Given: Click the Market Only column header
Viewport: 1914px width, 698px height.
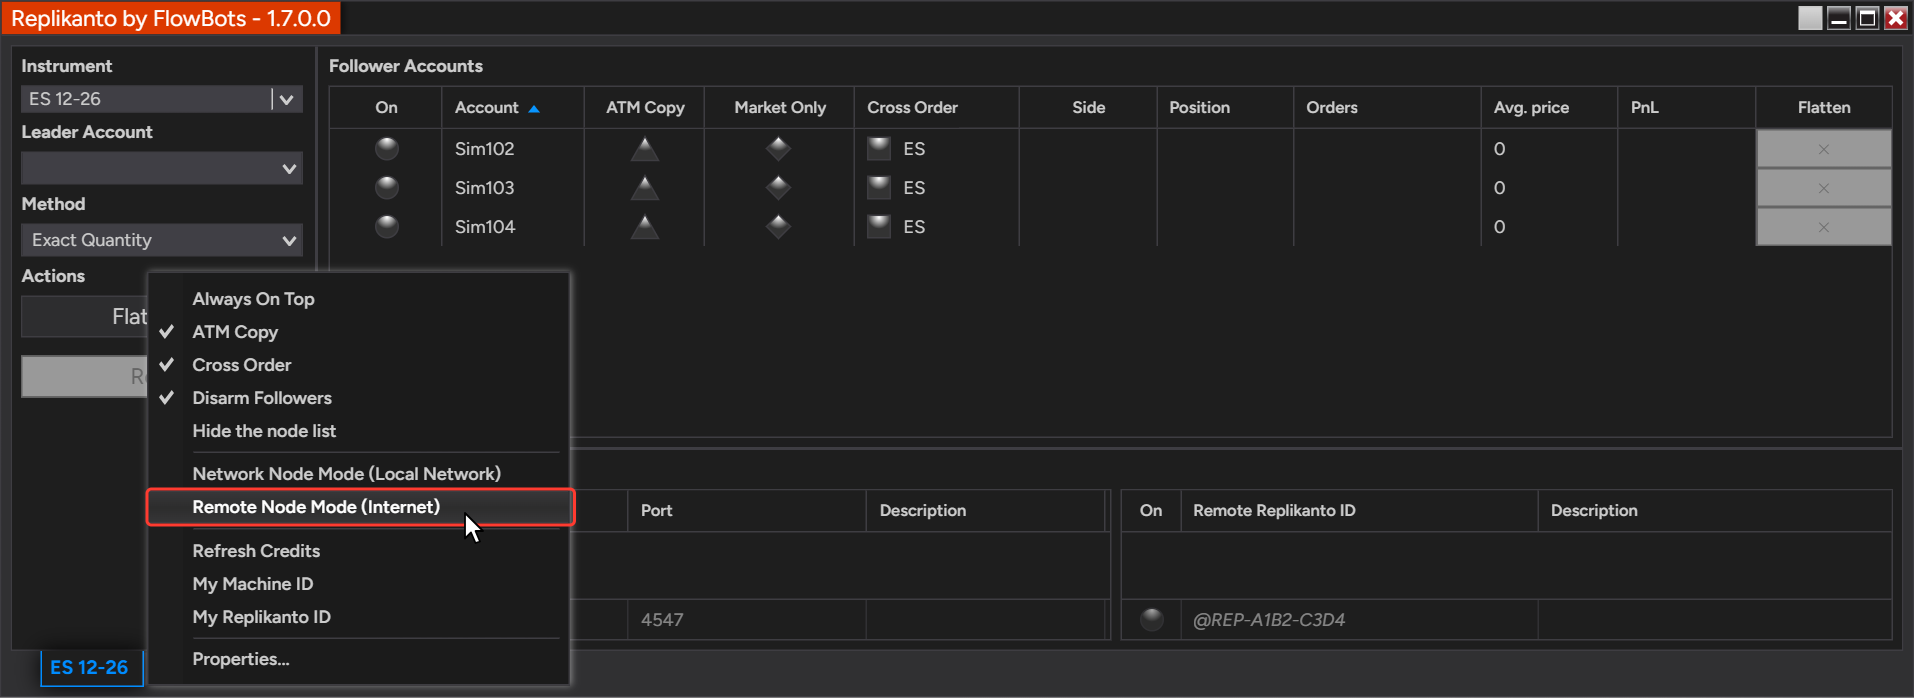Looking at the screenshot, I should 779,108.
